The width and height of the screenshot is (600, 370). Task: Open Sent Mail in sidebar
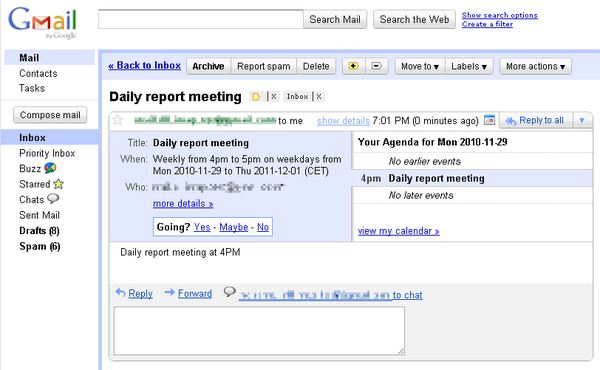pos(39,215)
